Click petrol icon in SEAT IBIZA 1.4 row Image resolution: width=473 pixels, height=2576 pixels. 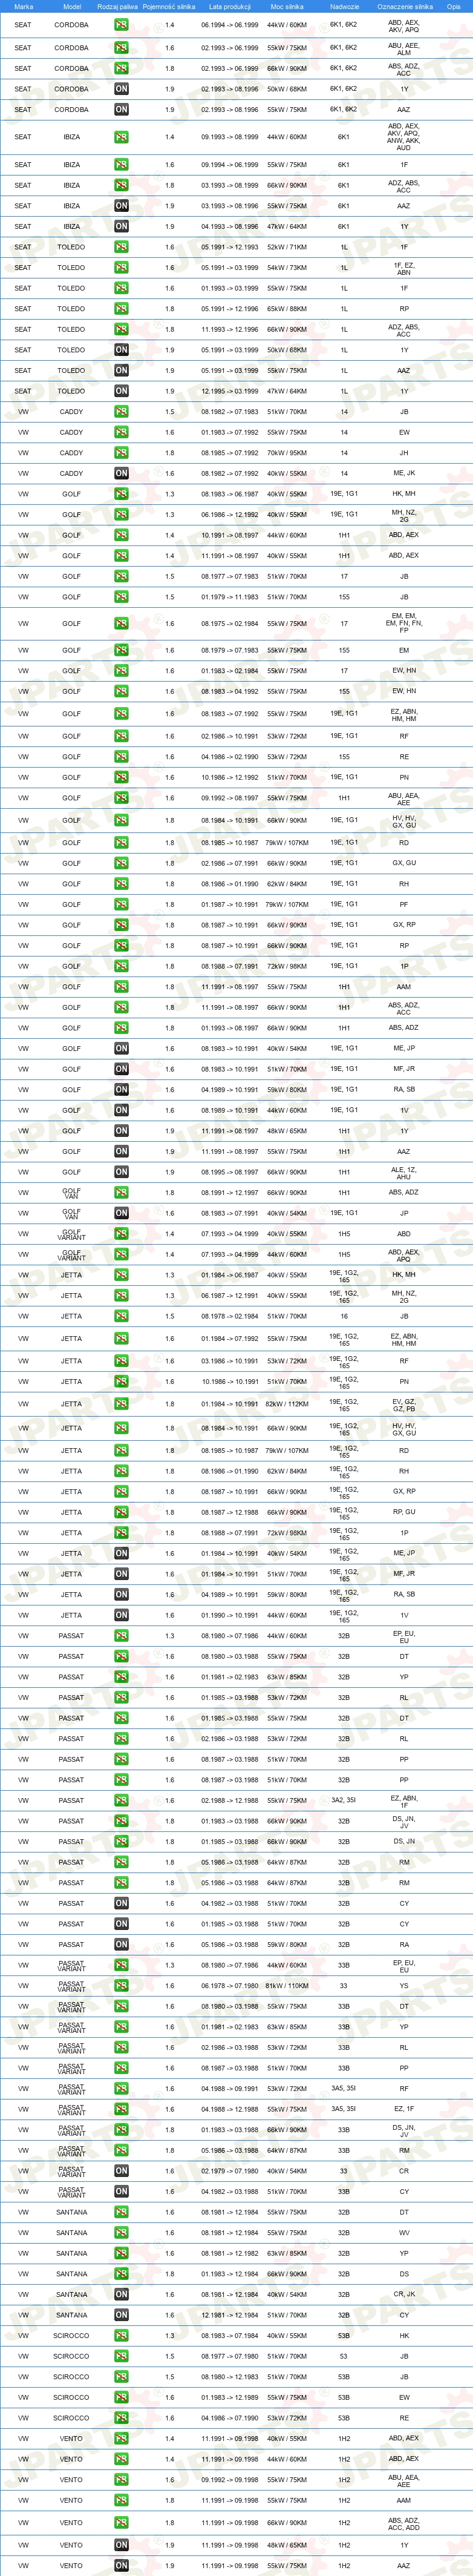click(121, 137)
